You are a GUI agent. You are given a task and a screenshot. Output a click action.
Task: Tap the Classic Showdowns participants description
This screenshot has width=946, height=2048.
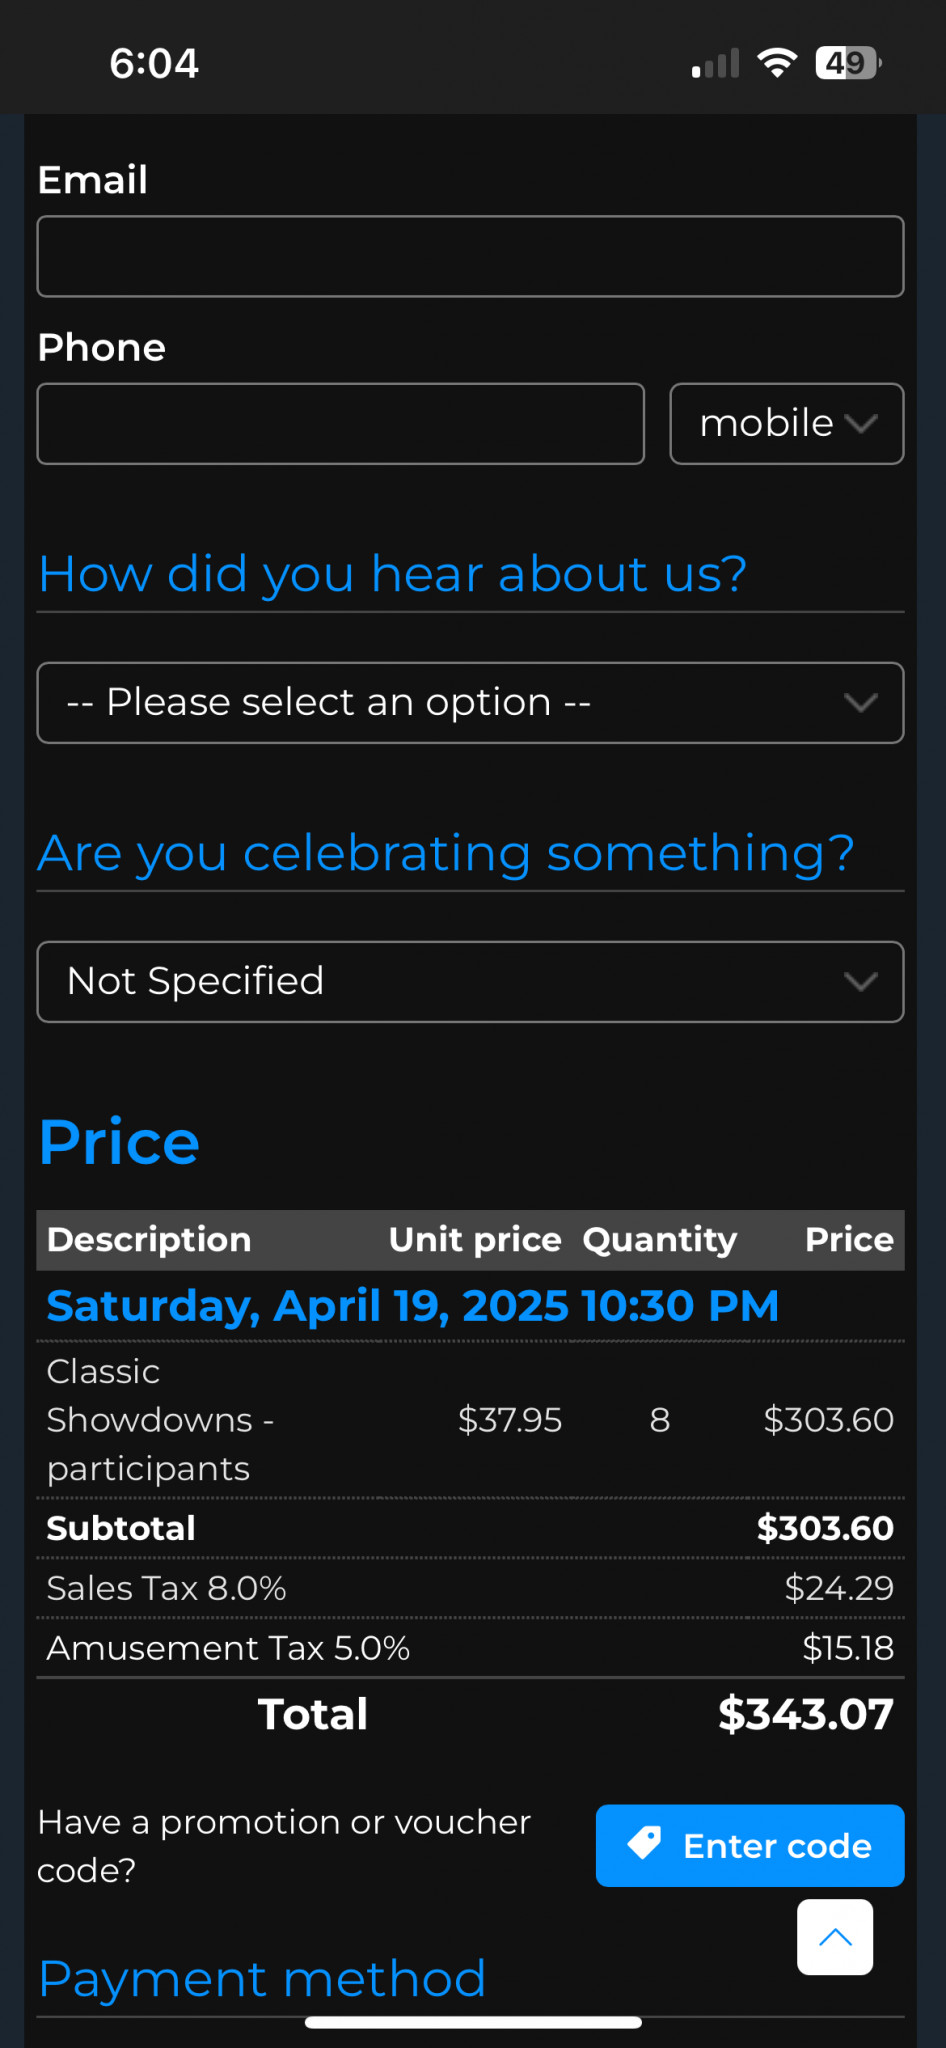(x=160, y=1420)
